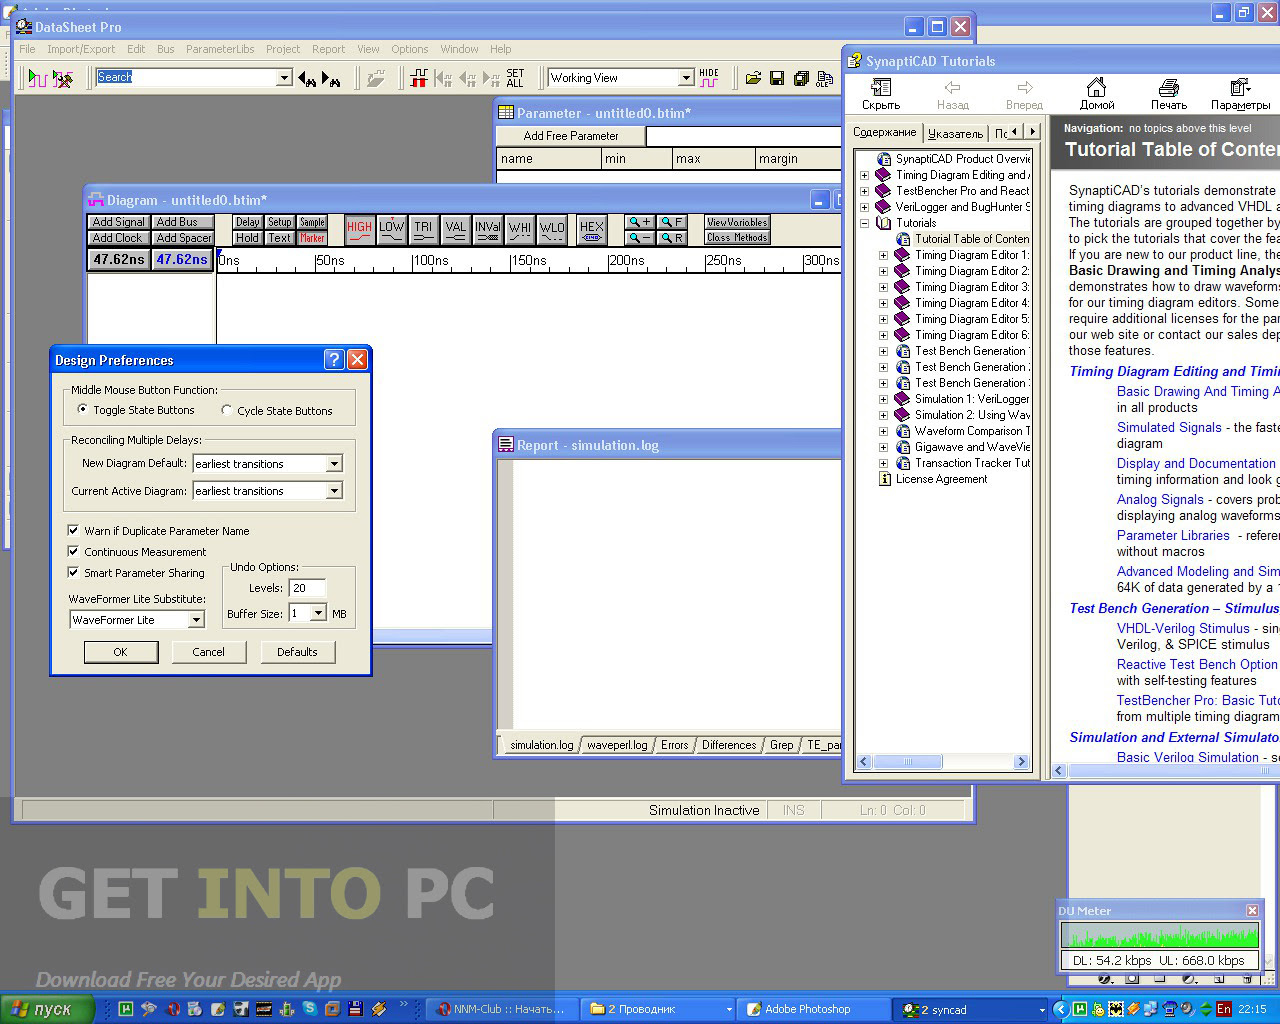Open the Search box dropdown arrow

(x=284, y=78)
